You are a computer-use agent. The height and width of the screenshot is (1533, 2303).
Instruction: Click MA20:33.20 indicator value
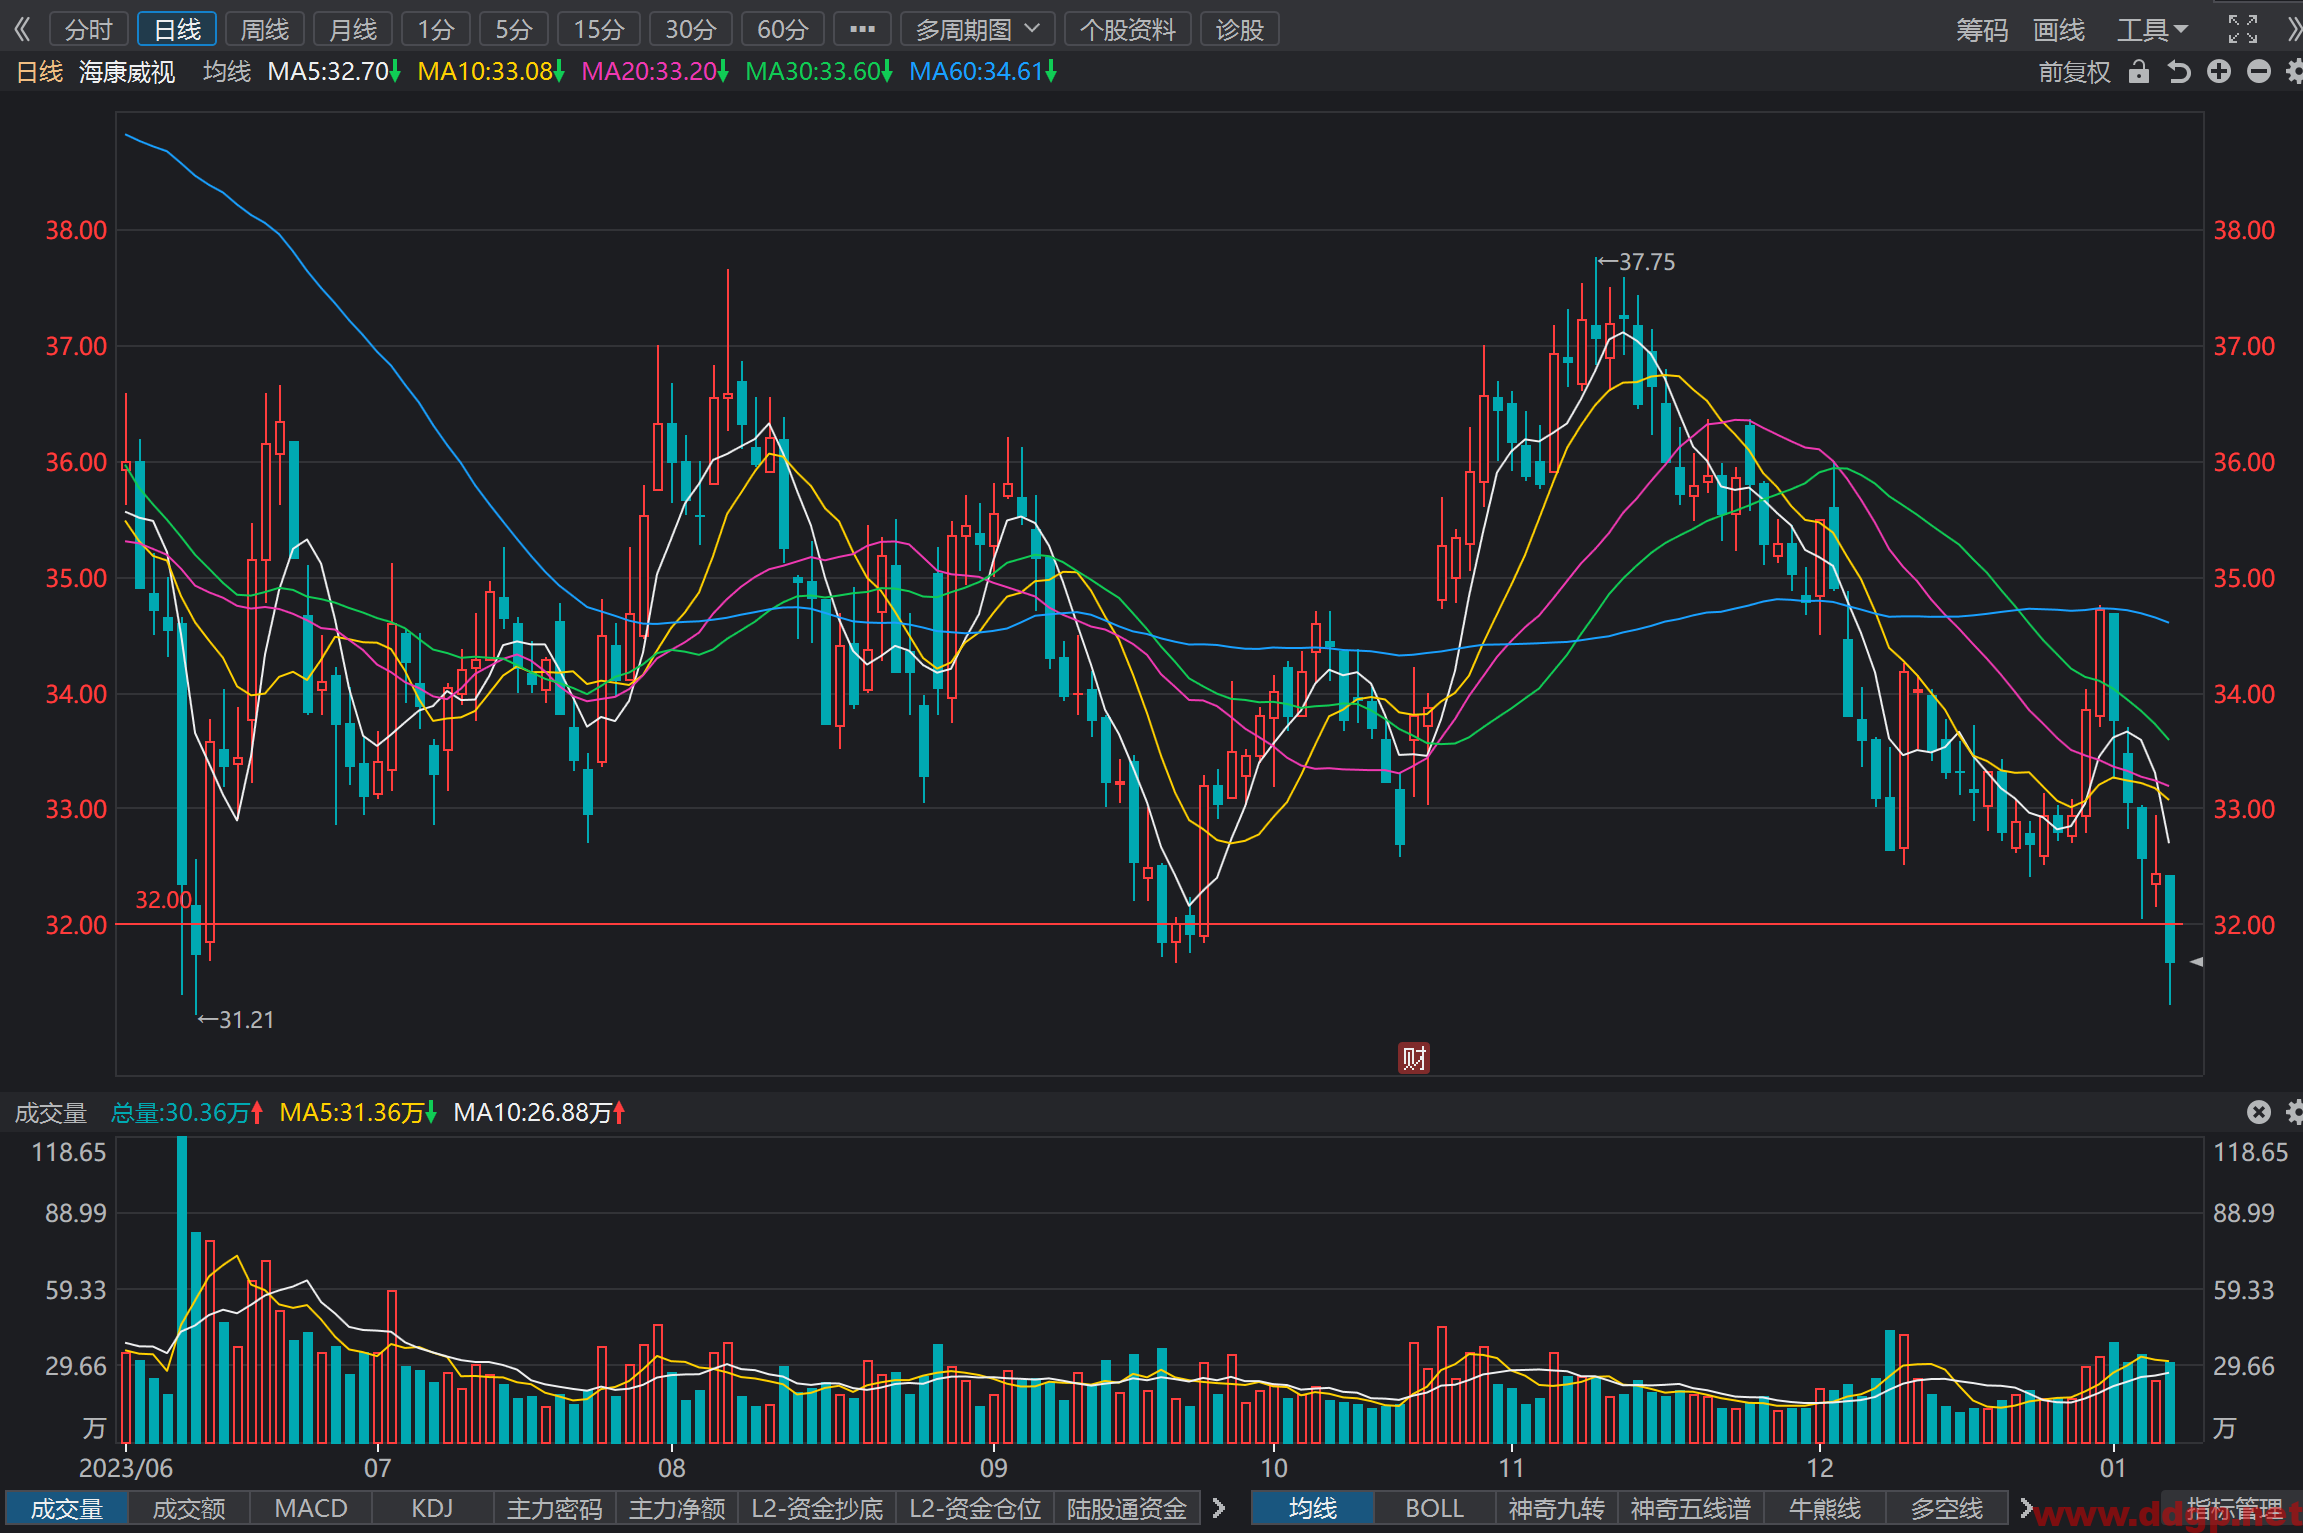point(655,72)
